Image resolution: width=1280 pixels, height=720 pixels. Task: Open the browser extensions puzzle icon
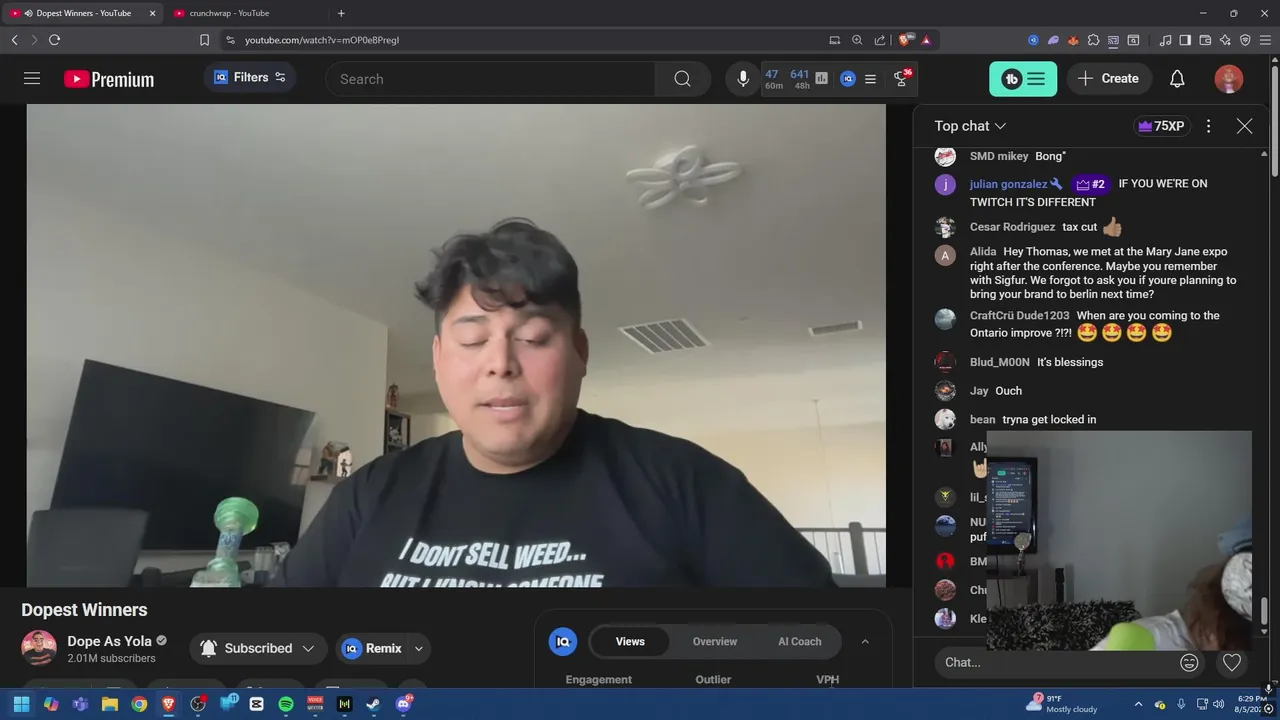[x=1093, y=40]
